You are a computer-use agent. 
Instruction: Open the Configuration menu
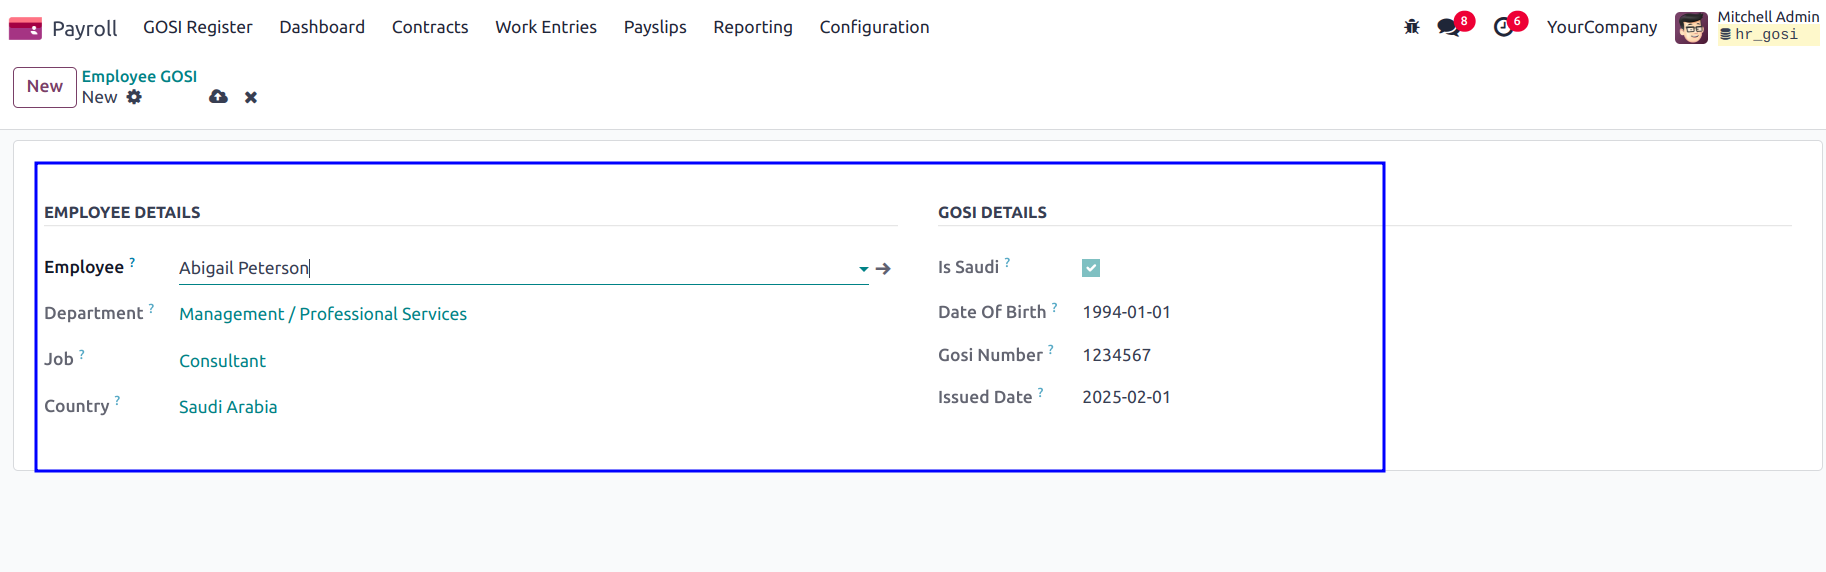click(875, 27)
